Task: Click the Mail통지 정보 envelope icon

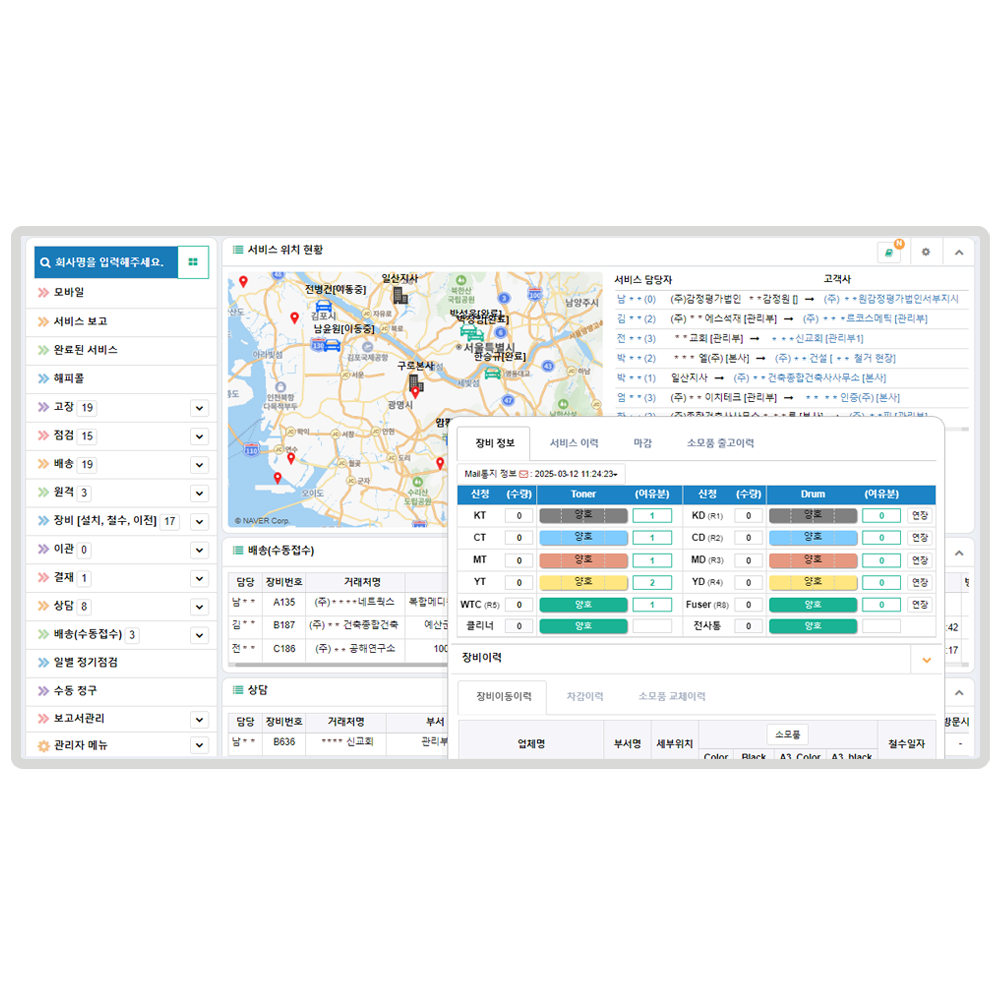Action: [x=523, y=474]
